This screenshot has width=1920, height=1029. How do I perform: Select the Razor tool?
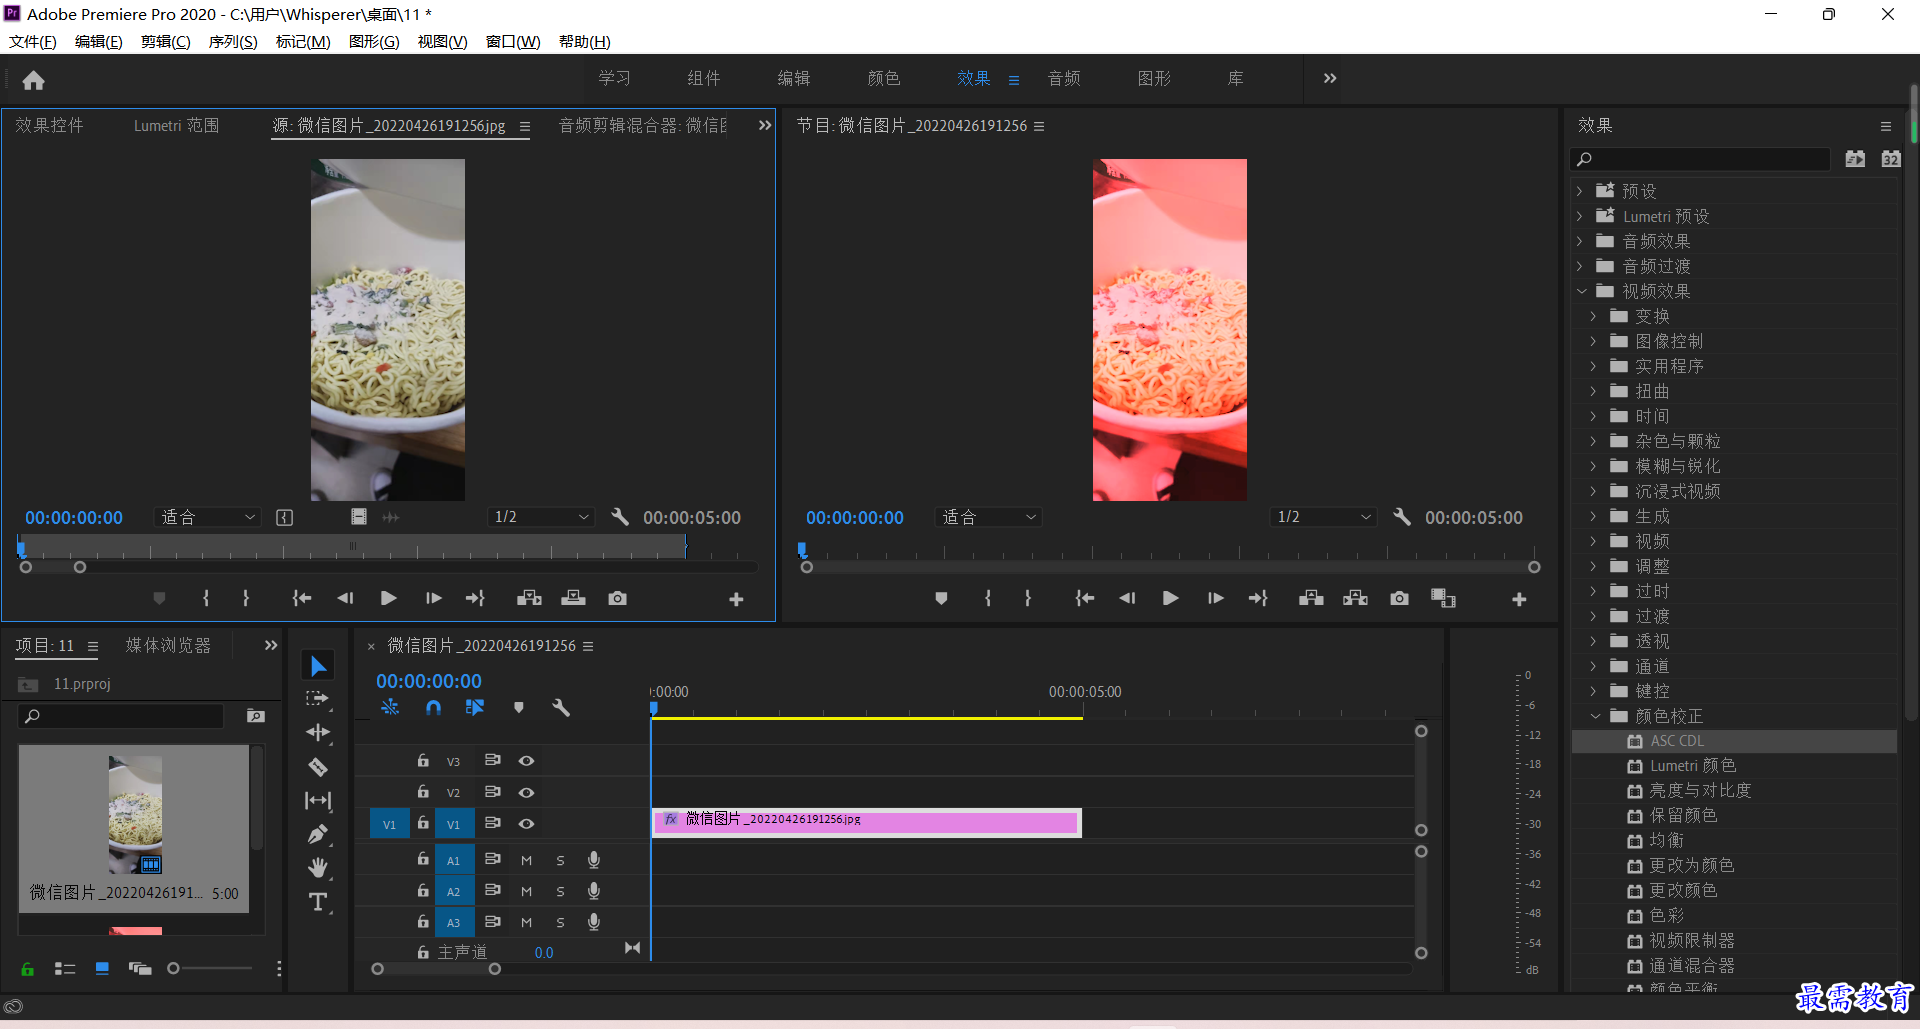[318, 767]
